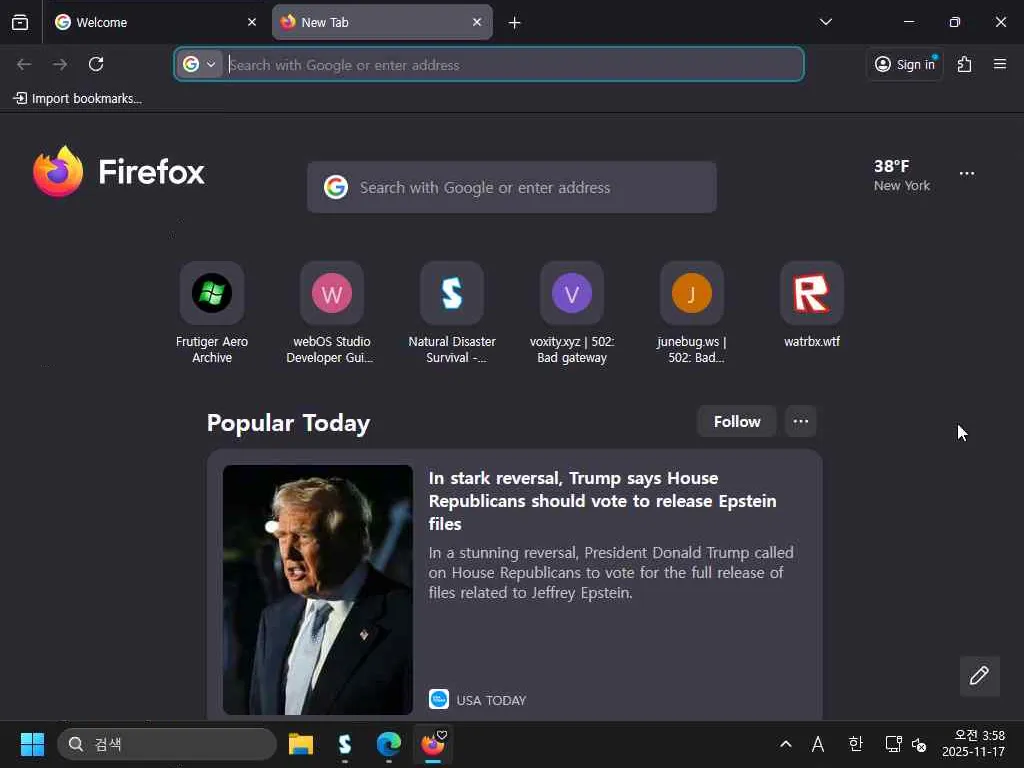
Task: Select the New Tab tab
Action: [382, 22]
